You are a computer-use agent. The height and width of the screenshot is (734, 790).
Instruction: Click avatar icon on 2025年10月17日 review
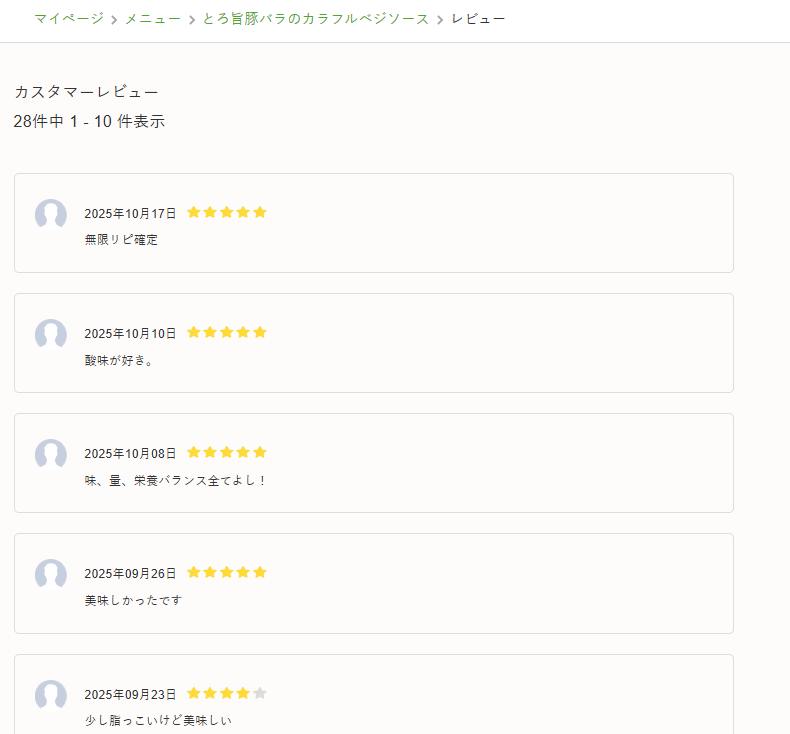[51, 214]
